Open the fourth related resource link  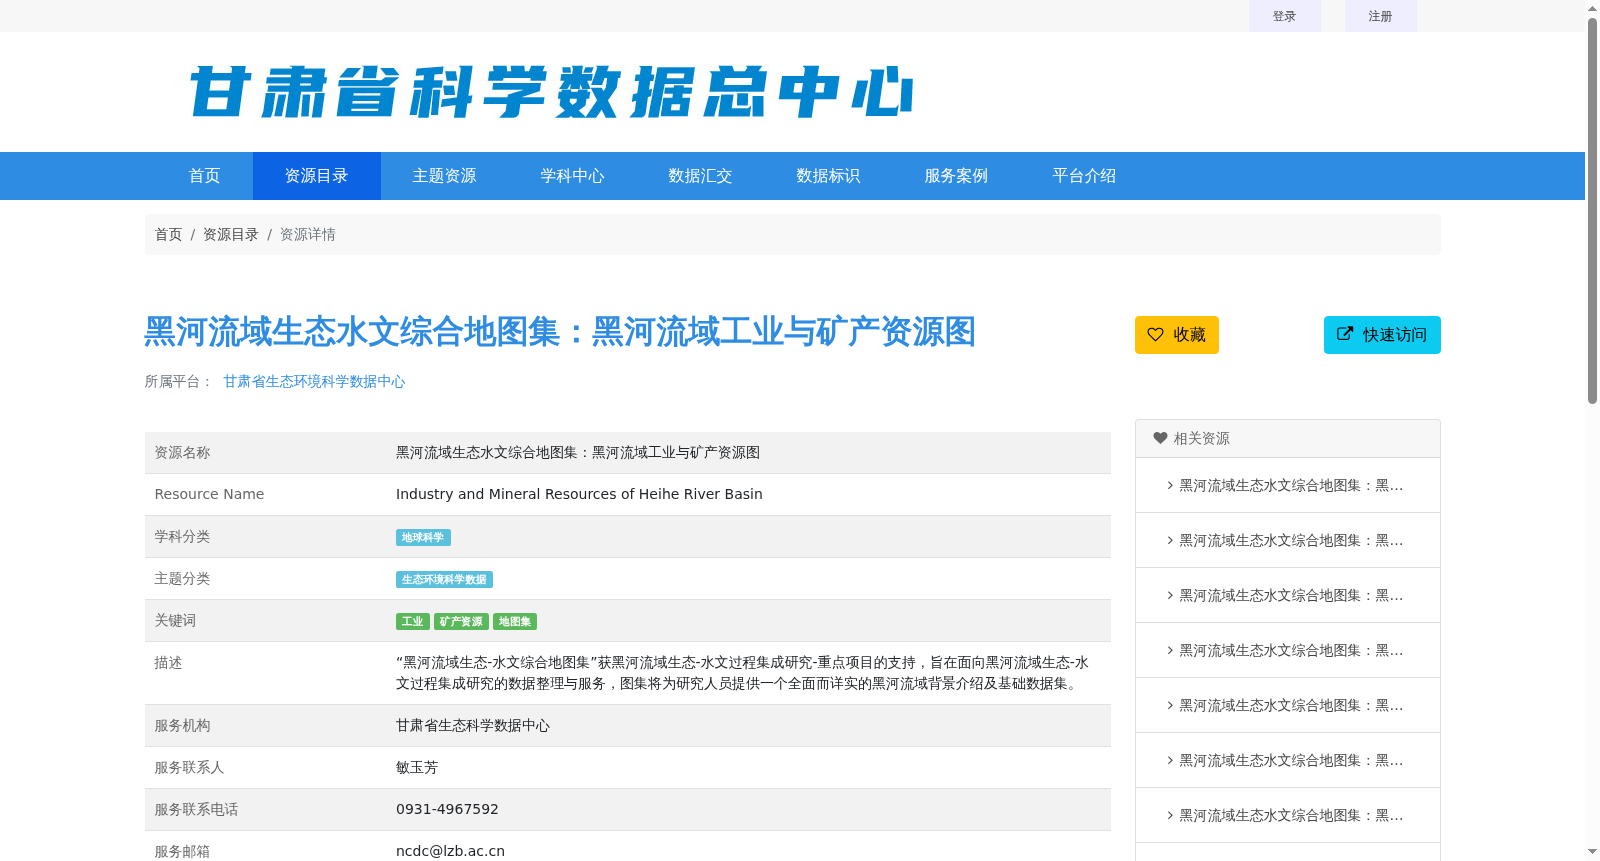1291,650
